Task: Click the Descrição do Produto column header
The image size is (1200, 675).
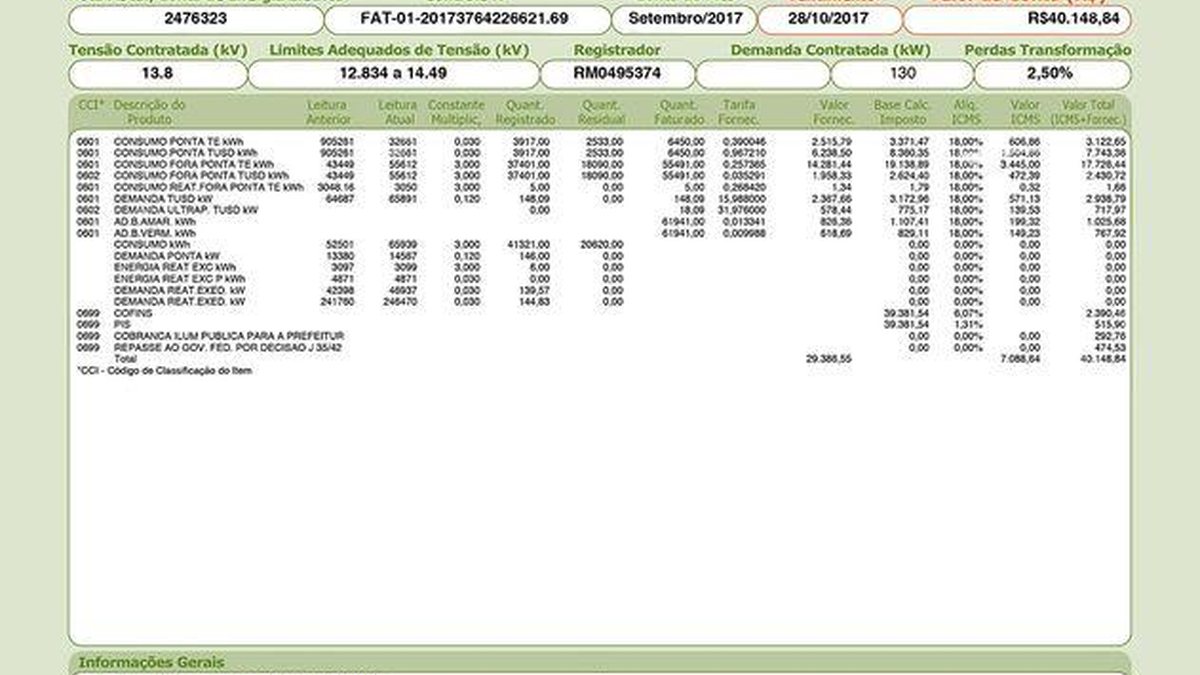Action: 149,111
